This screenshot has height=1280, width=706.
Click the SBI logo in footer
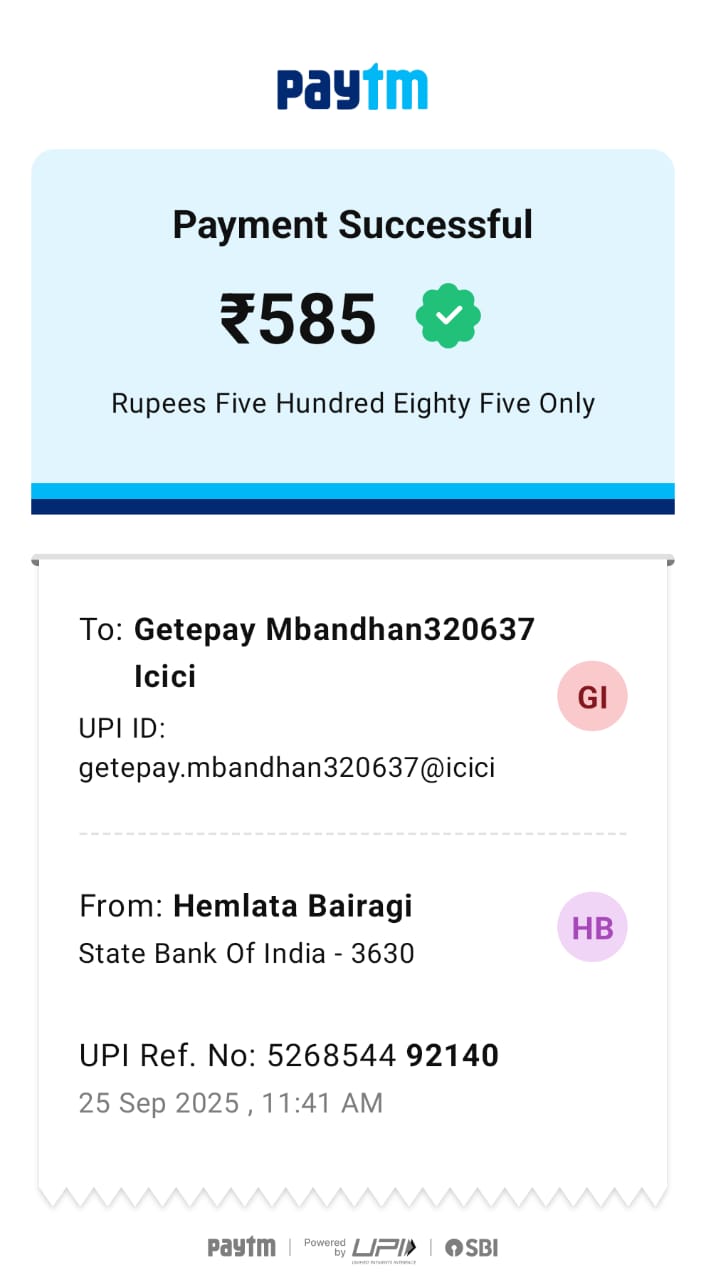(x=471, y=1247)
